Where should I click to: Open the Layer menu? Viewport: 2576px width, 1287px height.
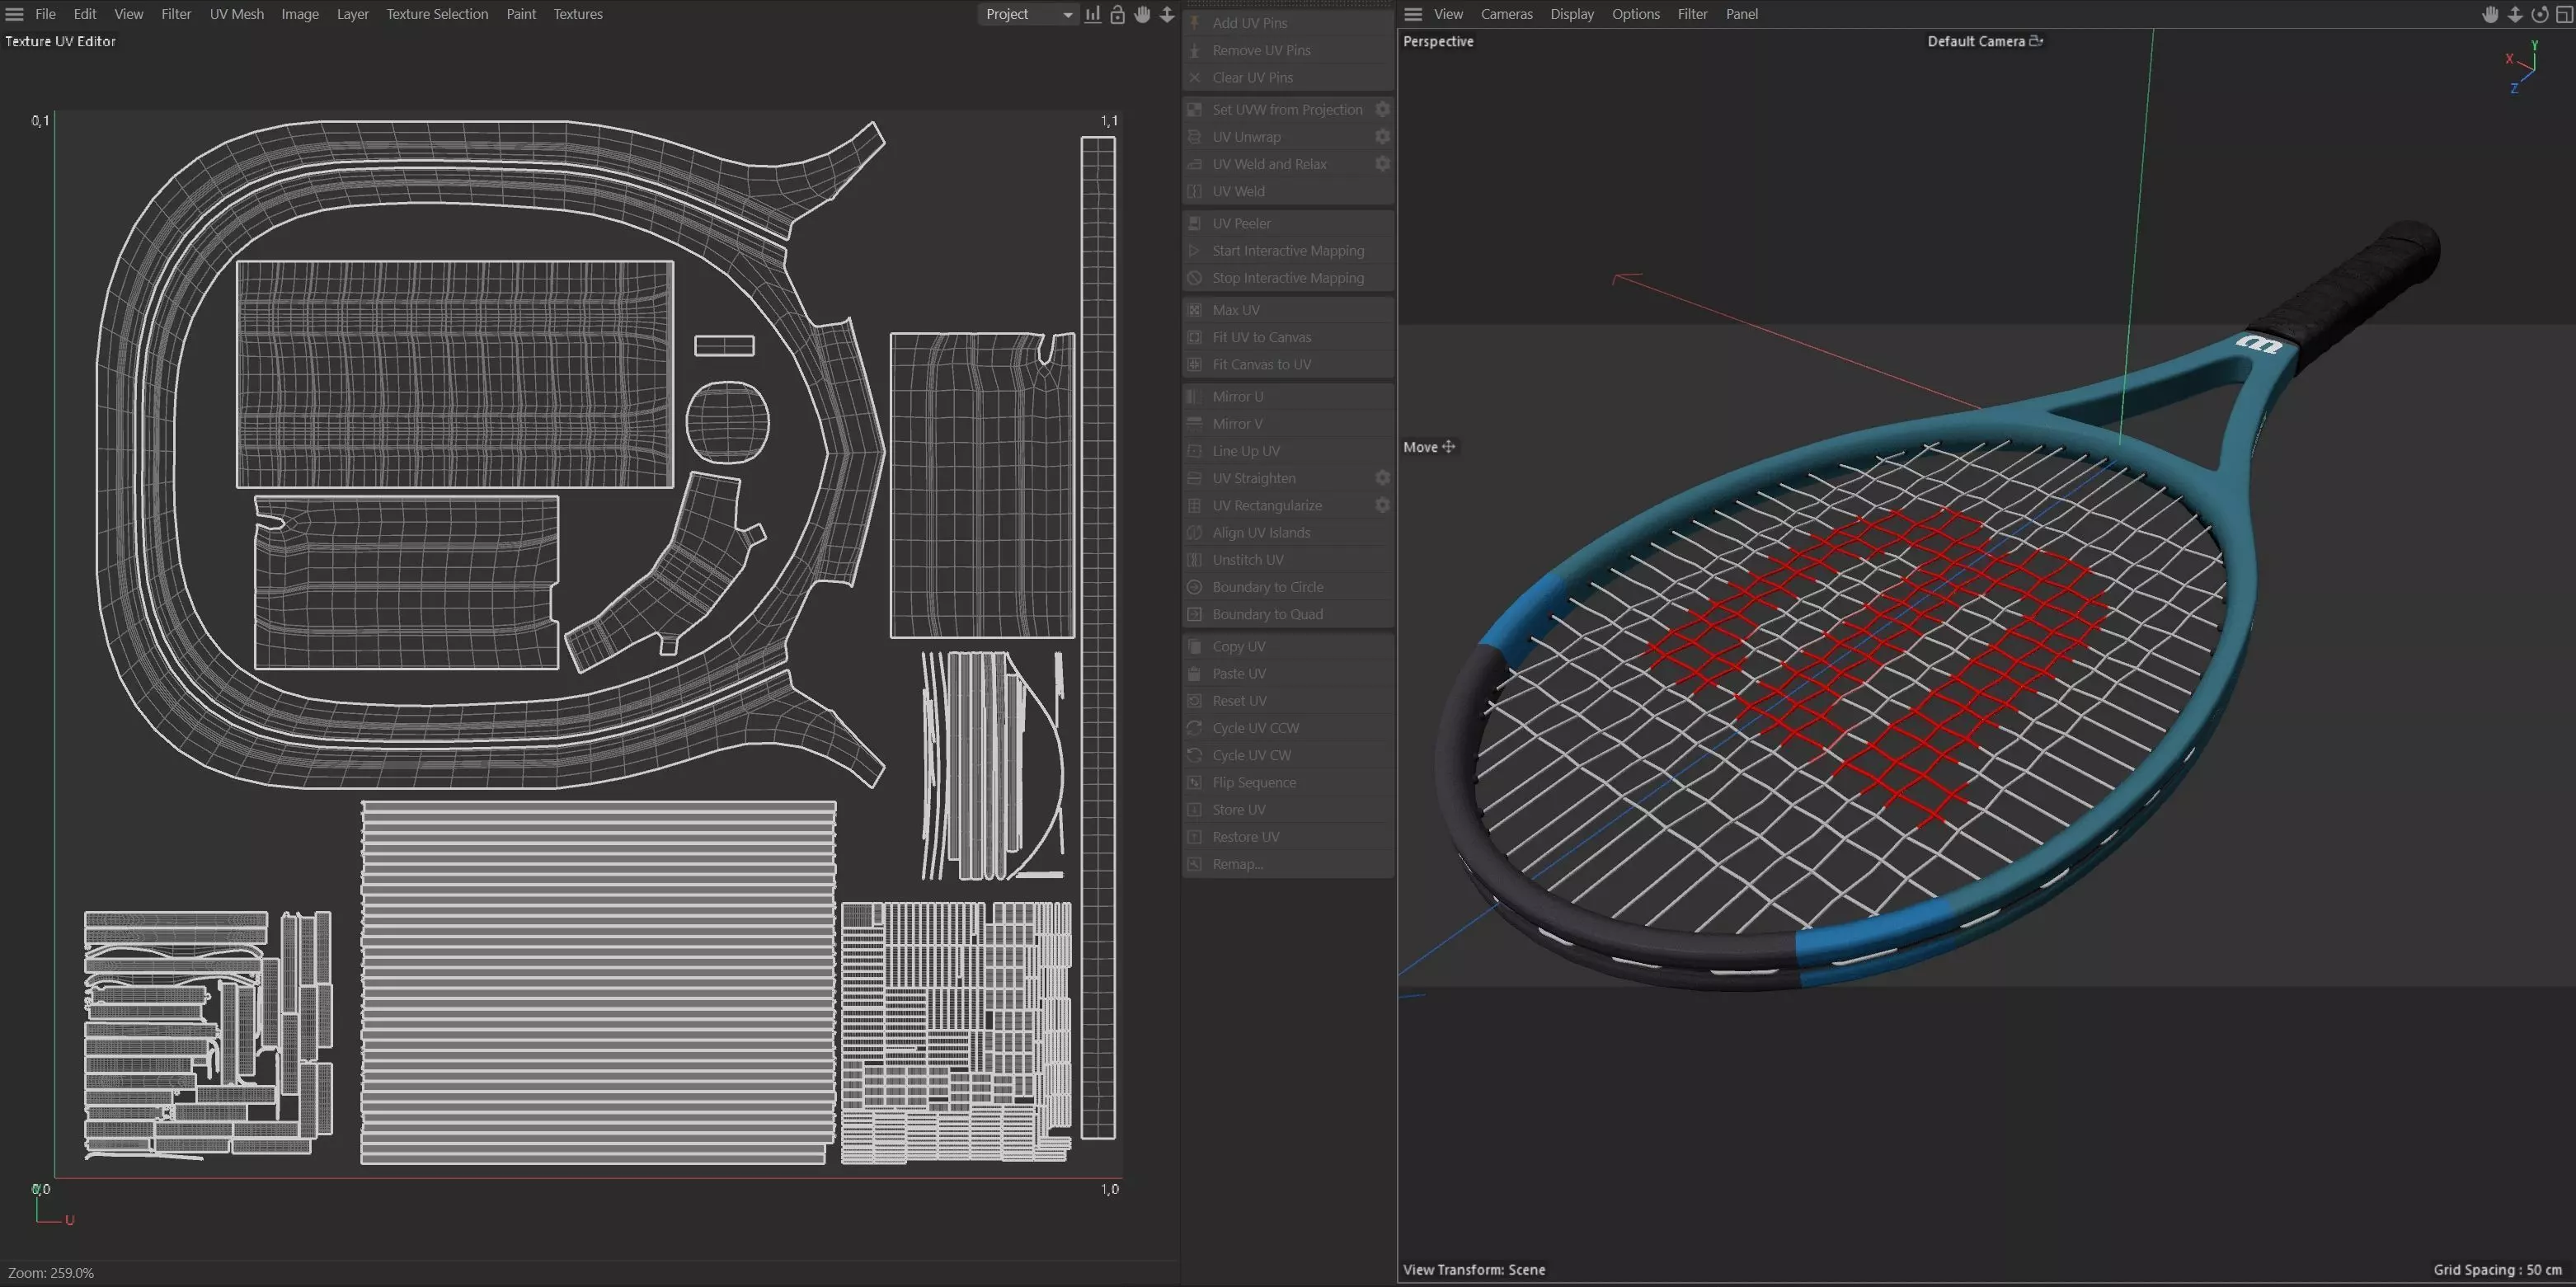coord(352,14)
